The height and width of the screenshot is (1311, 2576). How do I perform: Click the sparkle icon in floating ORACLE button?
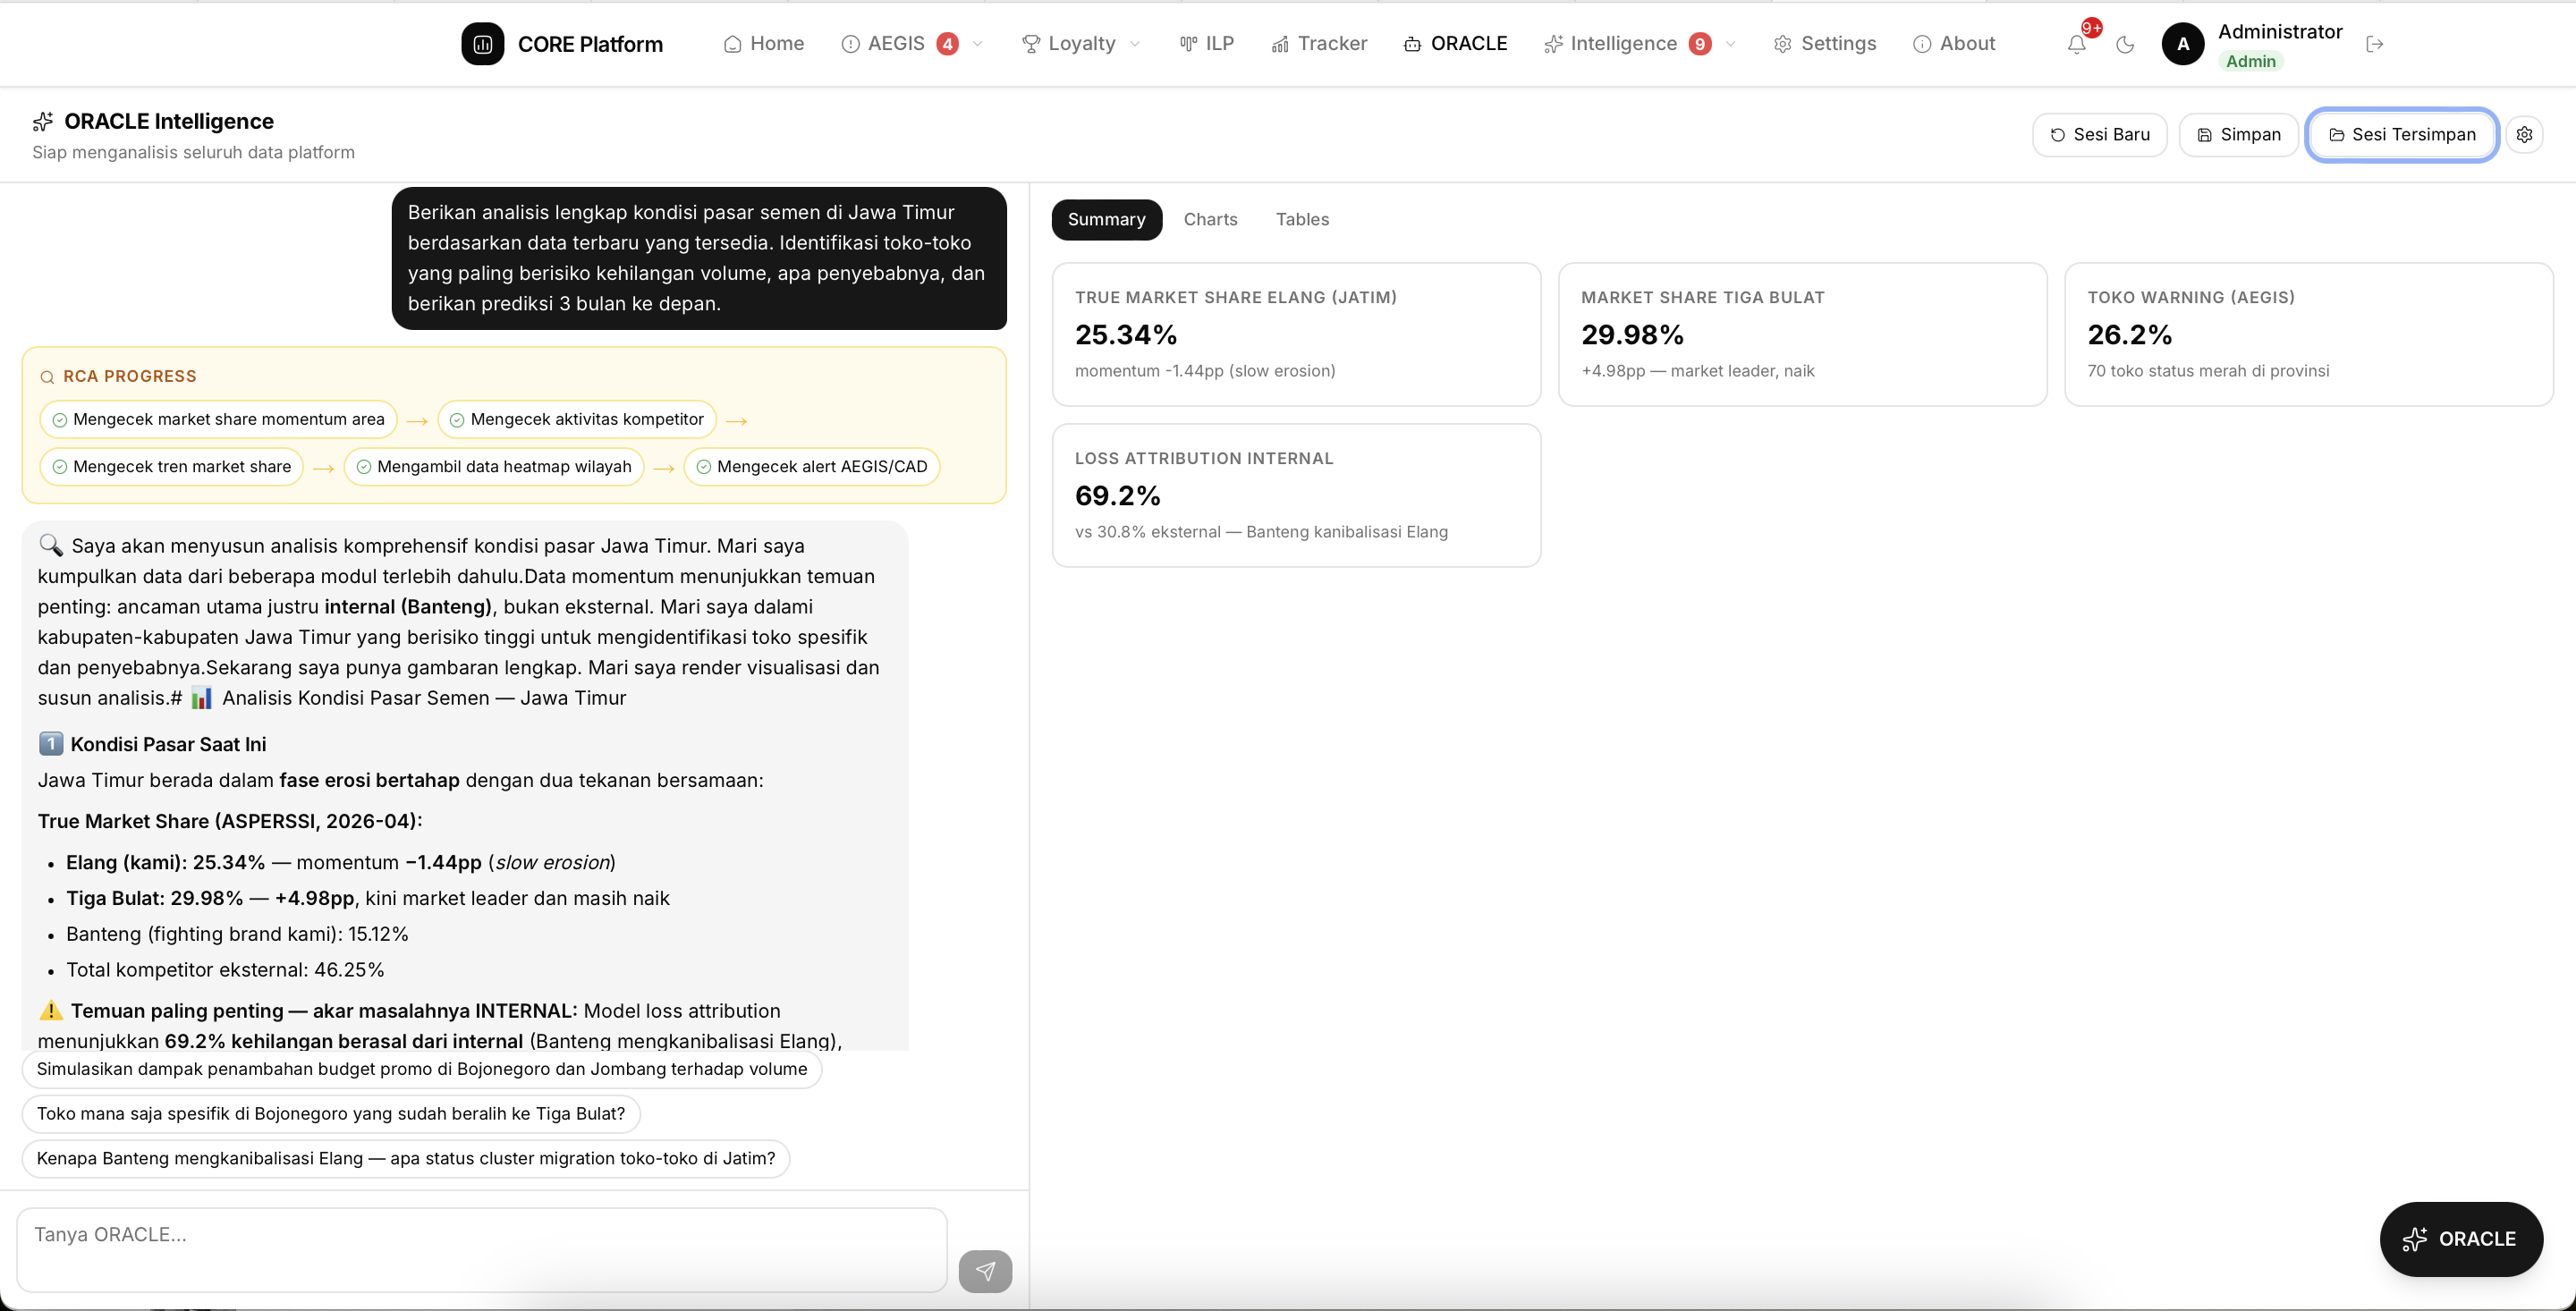pos(2414,1239)
